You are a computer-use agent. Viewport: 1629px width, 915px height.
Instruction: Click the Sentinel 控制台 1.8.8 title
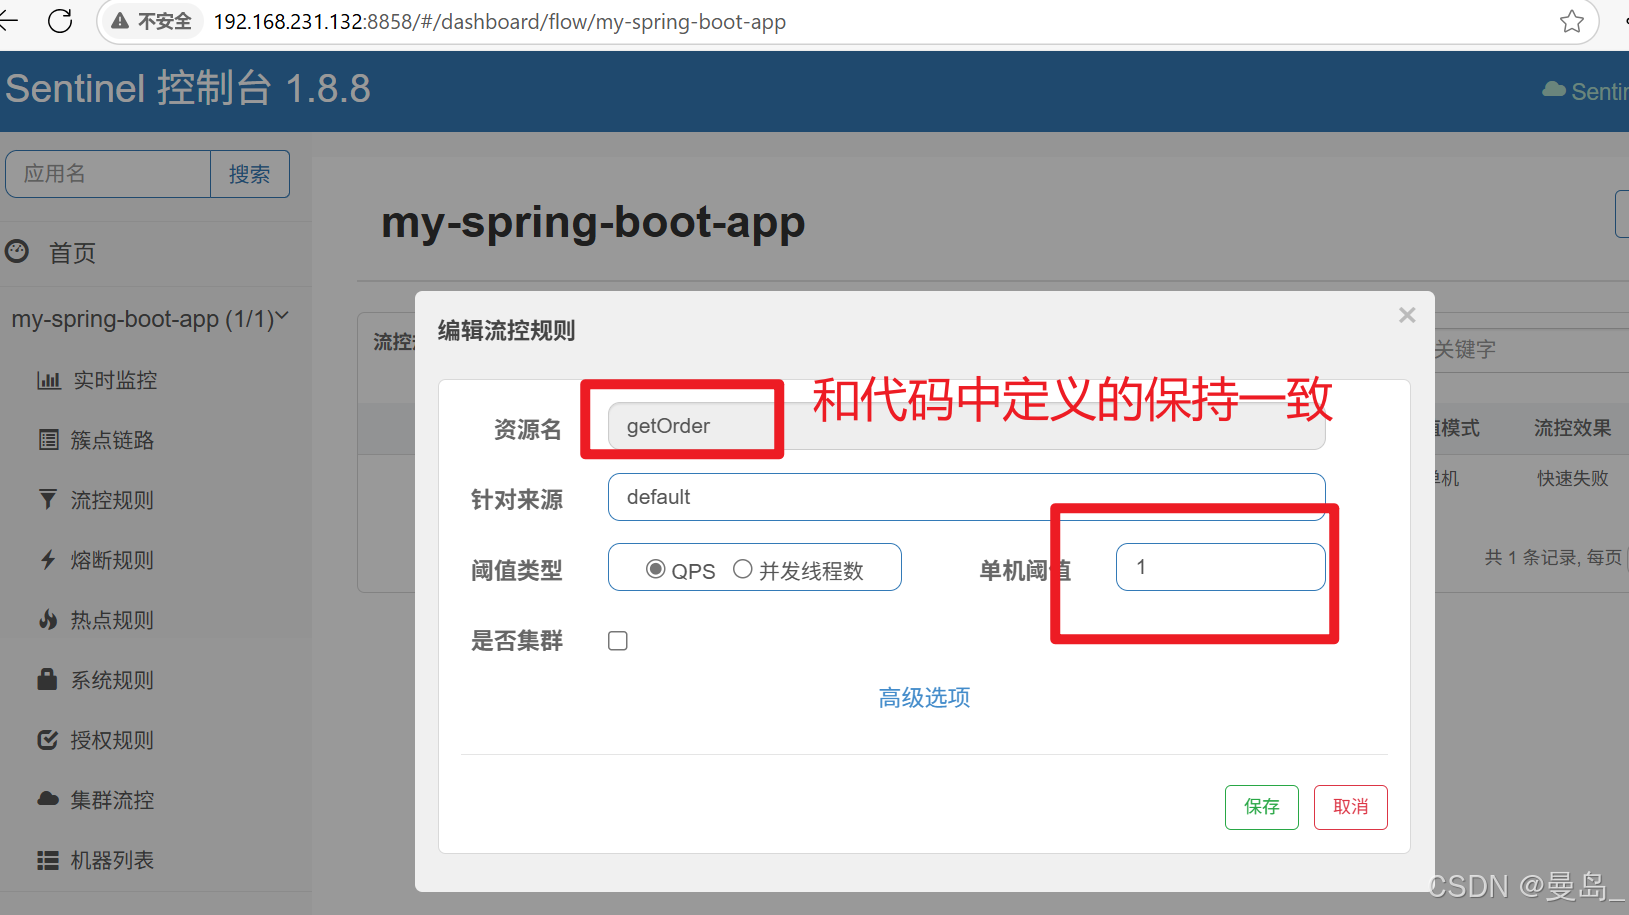tap(188, 88)
